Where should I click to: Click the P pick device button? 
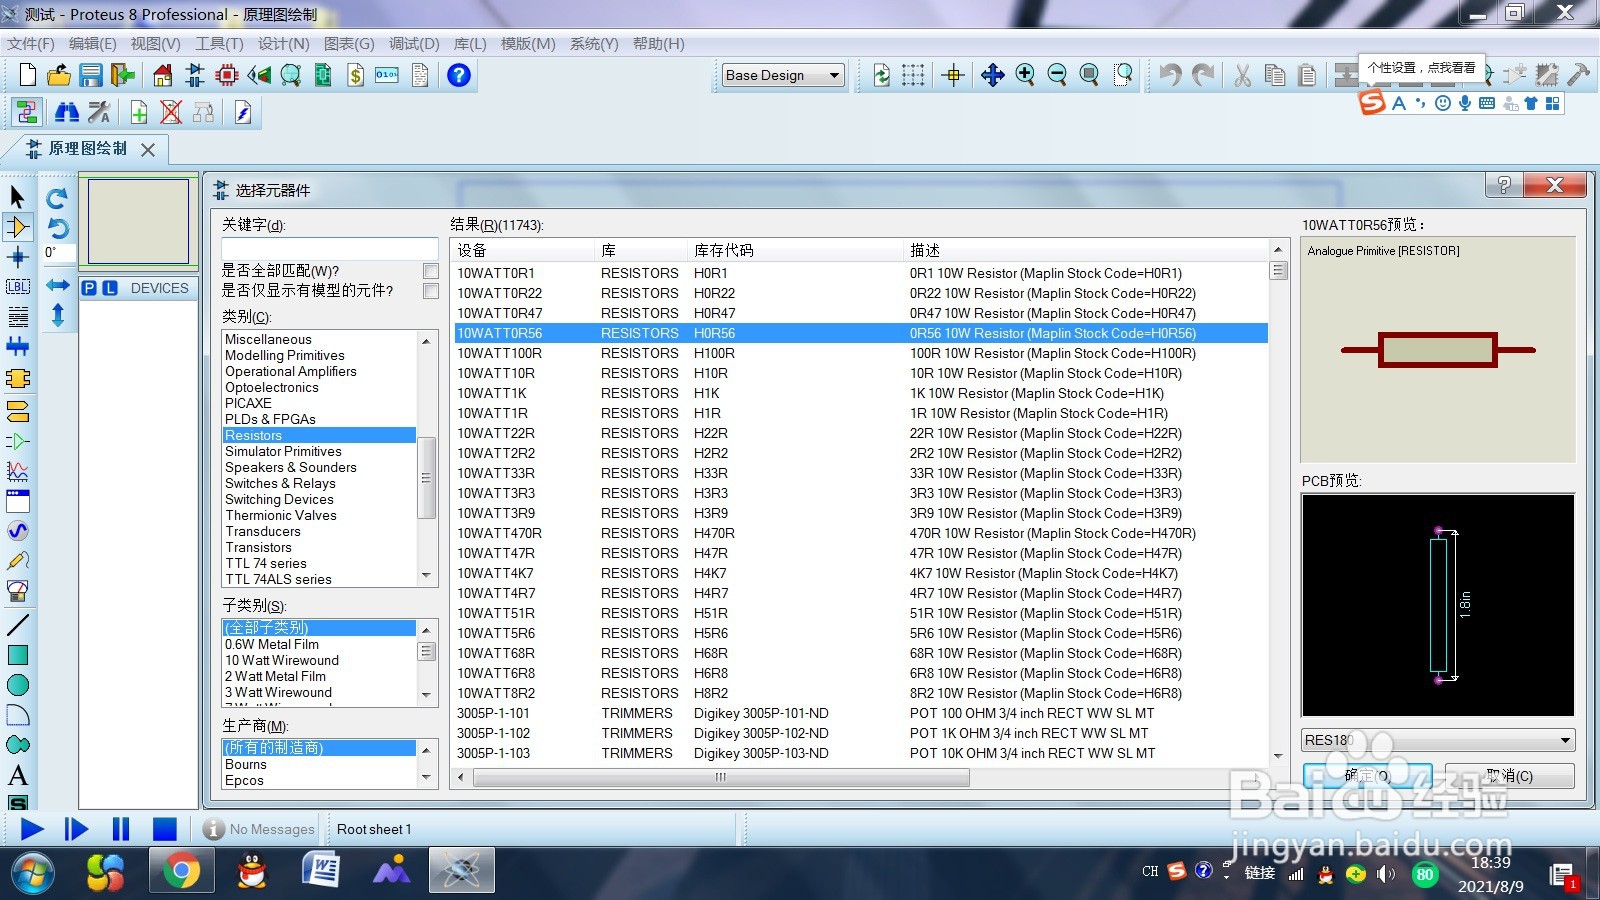(x=89, y=288)
